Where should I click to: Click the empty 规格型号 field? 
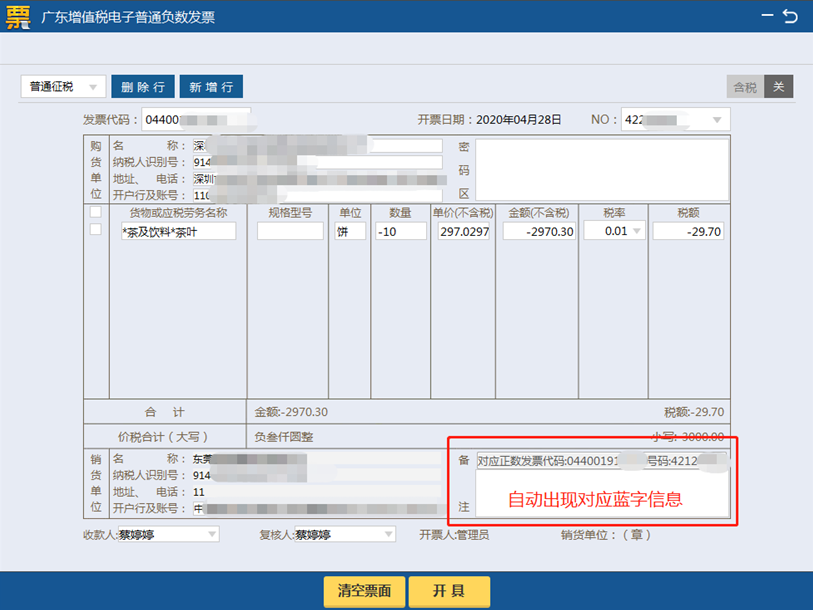click(290, 231)
